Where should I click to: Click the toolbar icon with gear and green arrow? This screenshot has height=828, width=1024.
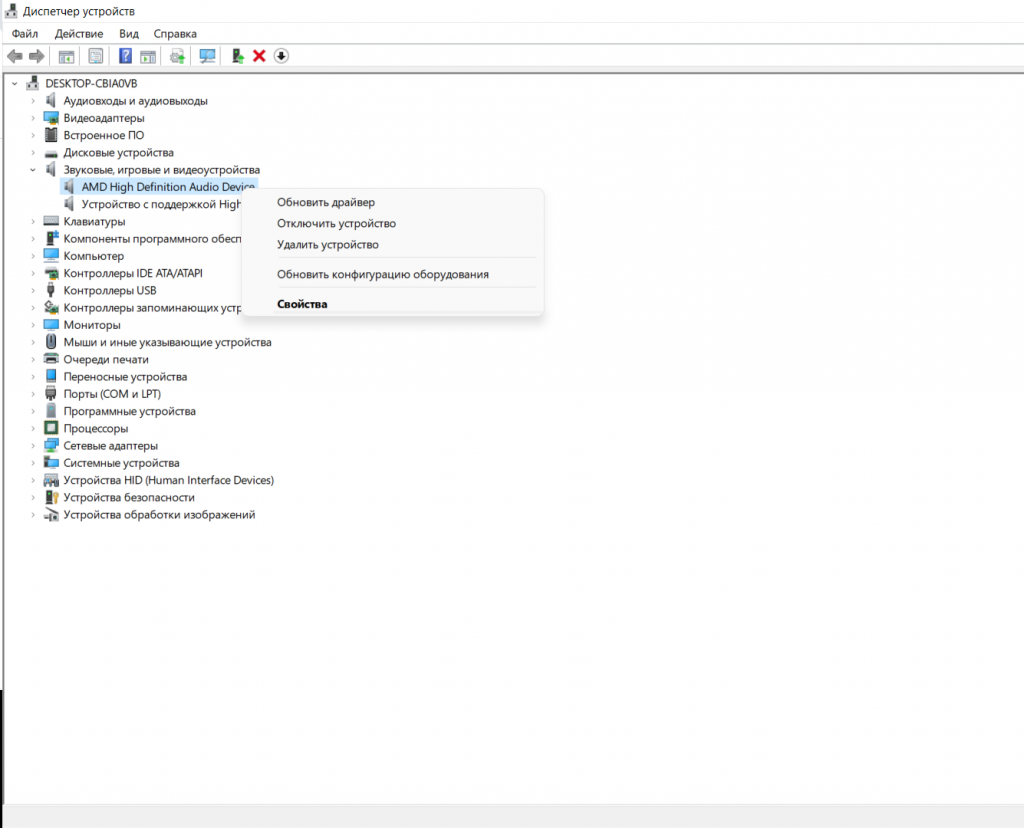177,56
